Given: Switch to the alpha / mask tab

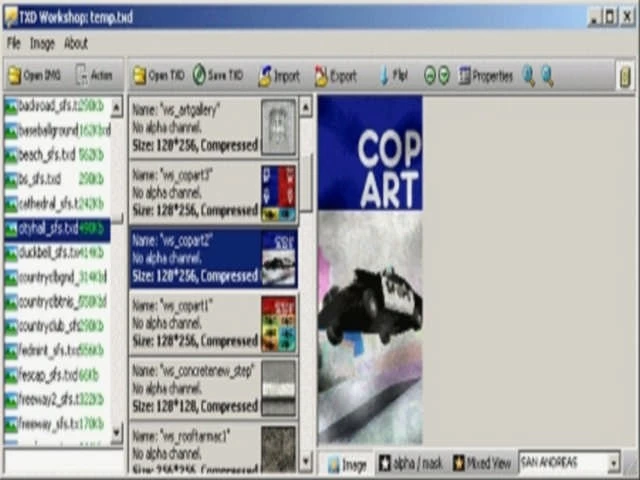Looking at the screenshot, I should [411, 464].
